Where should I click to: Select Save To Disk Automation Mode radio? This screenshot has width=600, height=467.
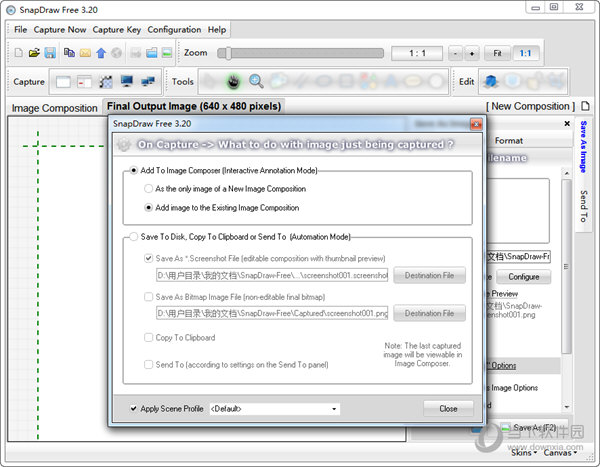point(133,237)
